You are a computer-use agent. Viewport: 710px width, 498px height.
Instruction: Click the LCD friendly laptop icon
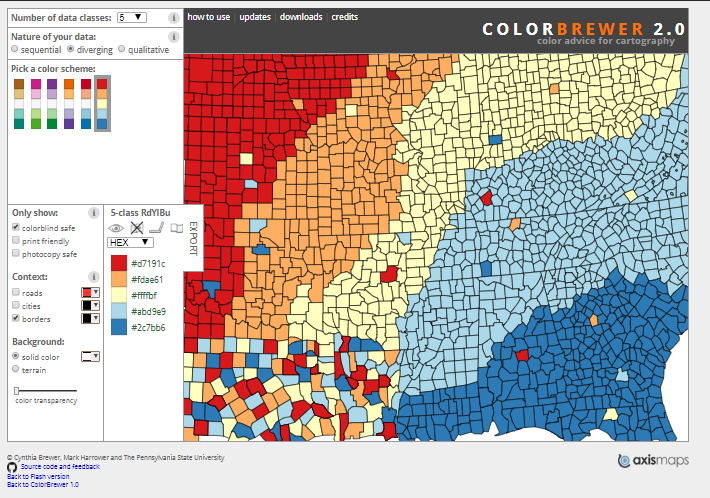pos(157,228)
